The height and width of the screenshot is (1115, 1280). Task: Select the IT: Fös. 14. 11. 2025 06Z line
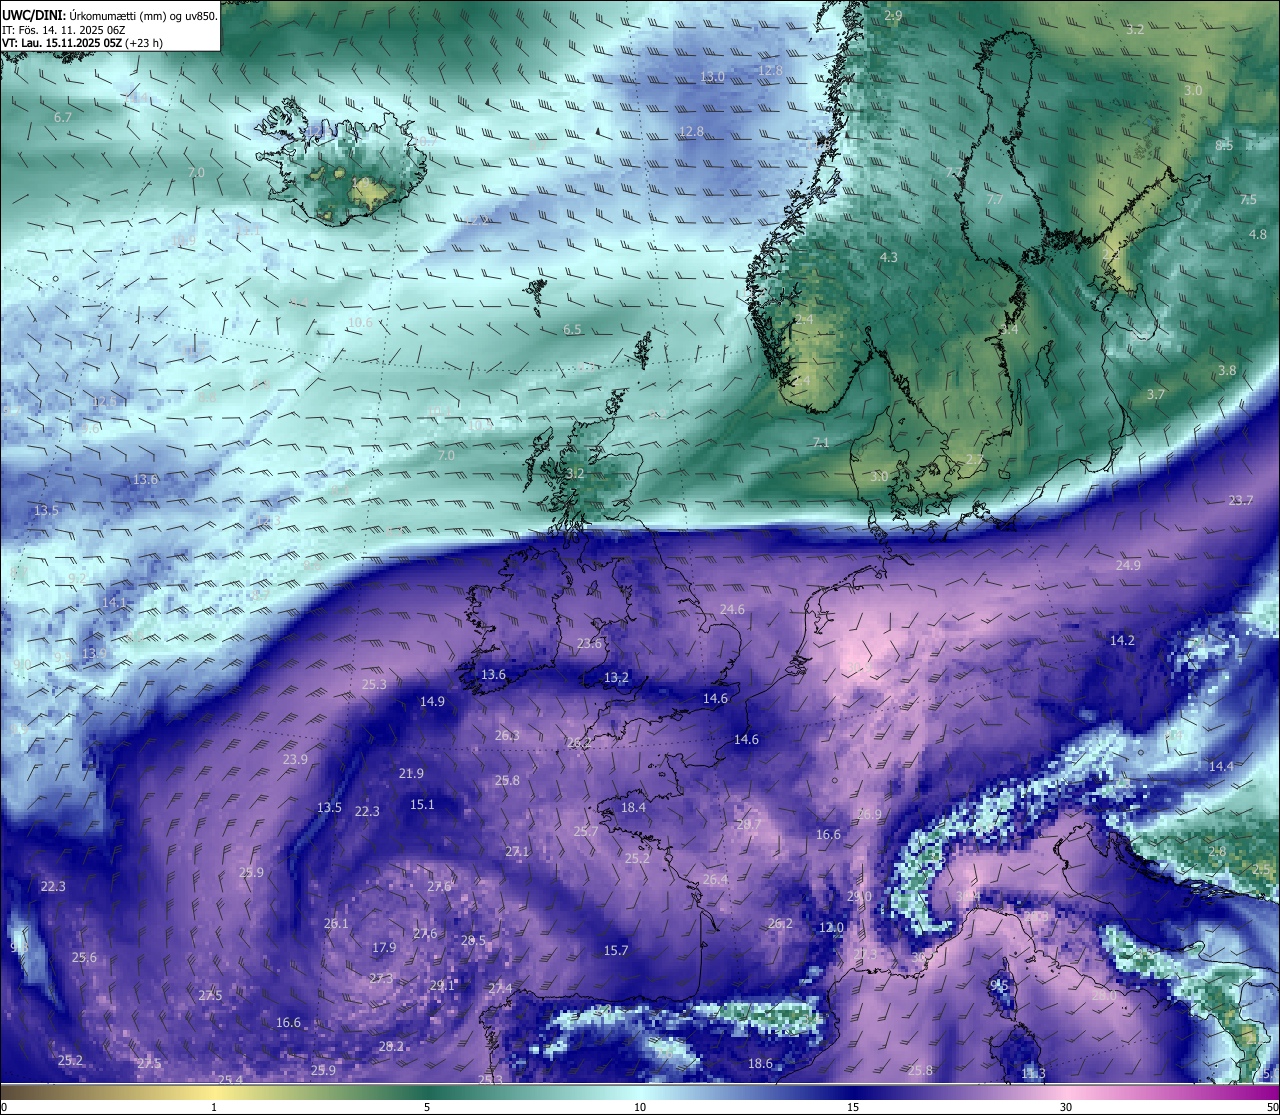click(x=64, y=30)
